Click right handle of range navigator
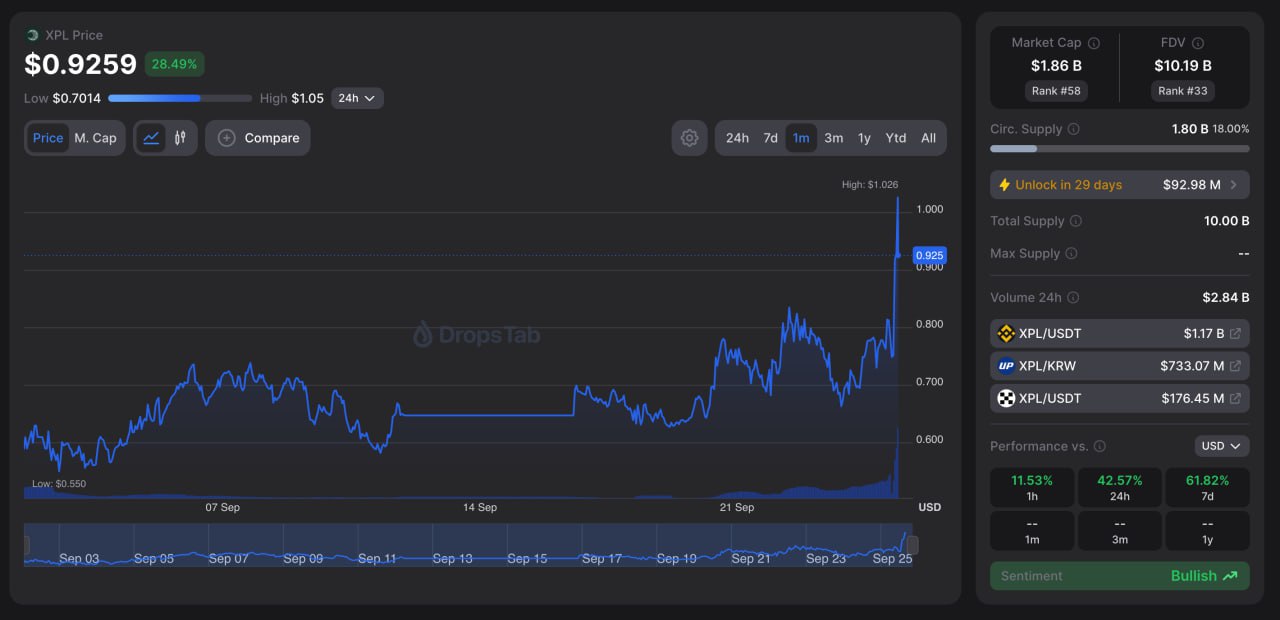This screenshot has width=1280, height=620. tap(912, 545)
